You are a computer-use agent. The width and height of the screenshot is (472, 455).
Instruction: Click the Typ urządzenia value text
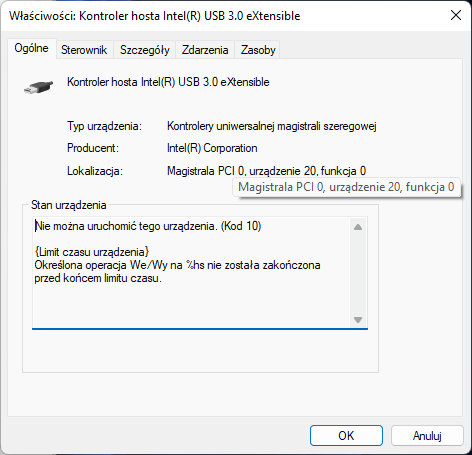pyautogui.click(x=272, y=126)
